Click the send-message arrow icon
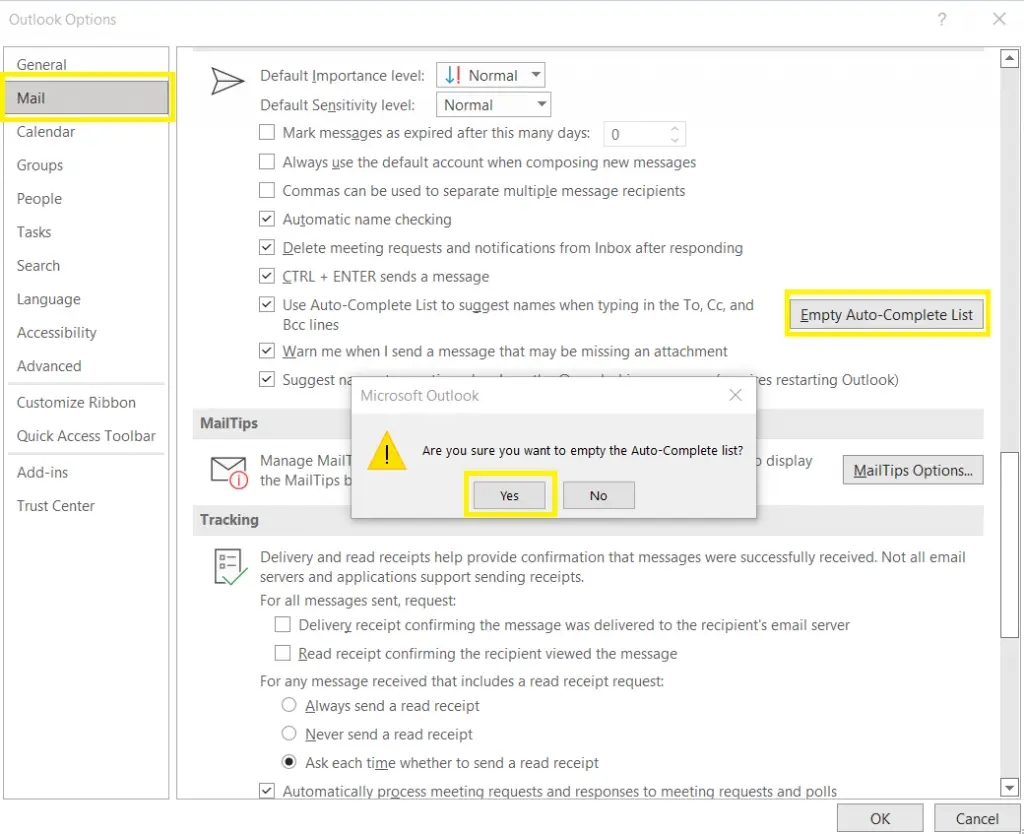The height and width of the screenshot is (834, 1024). 227,82
